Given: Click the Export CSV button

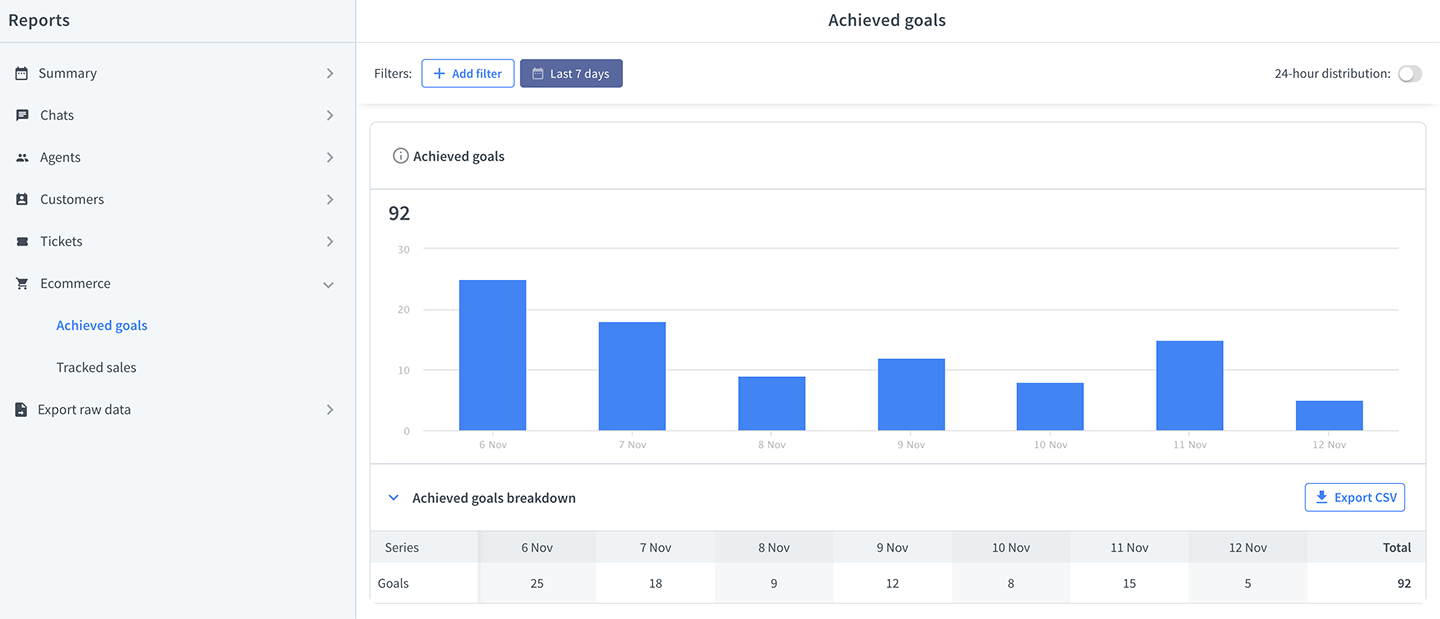Looking at the screenshot, I should (1355, 497).
